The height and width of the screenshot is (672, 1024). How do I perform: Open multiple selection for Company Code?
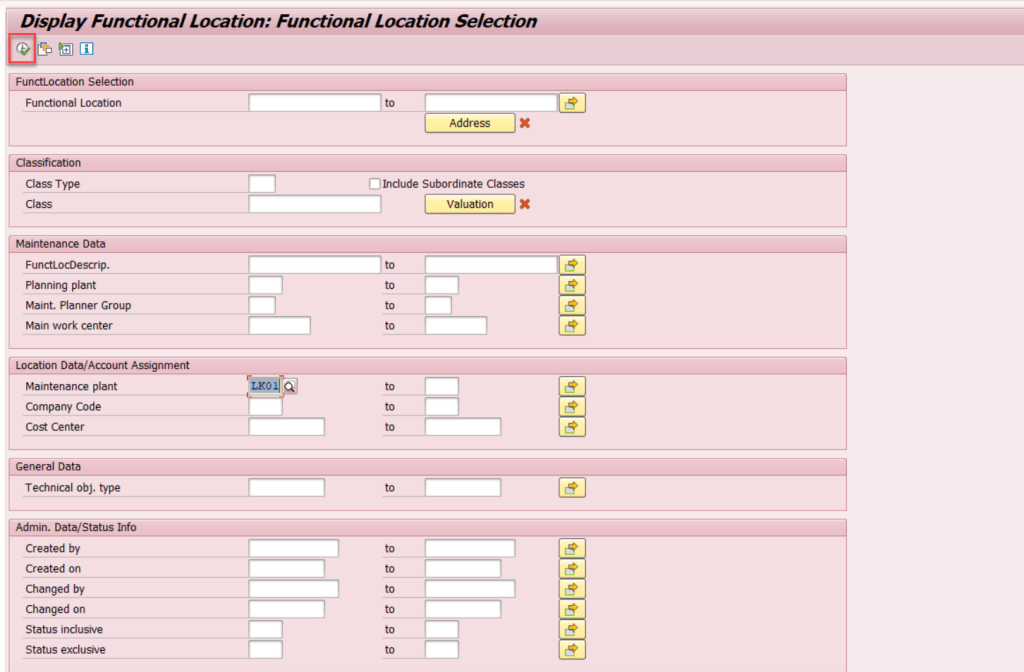coord(571,407)
